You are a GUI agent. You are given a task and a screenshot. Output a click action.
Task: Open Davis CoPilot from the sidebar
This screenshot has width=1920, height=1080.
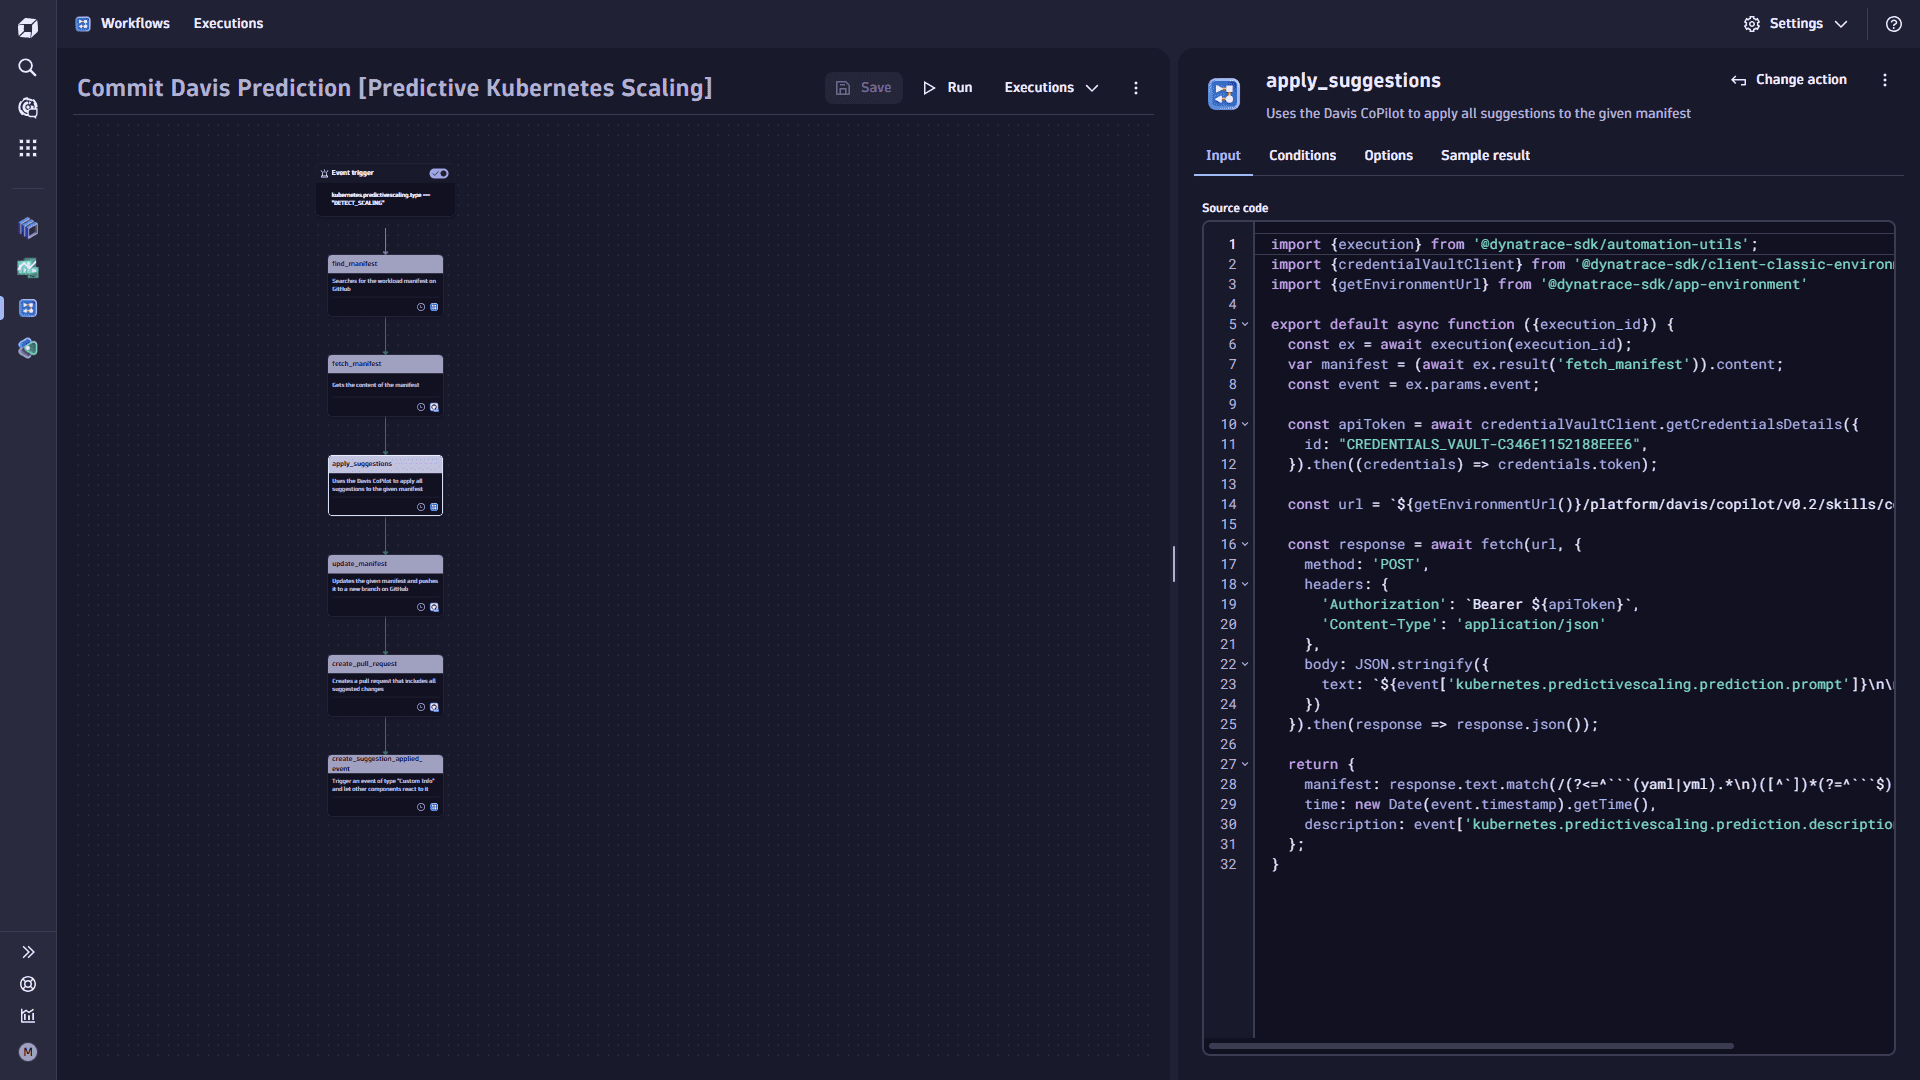(28, 107)
